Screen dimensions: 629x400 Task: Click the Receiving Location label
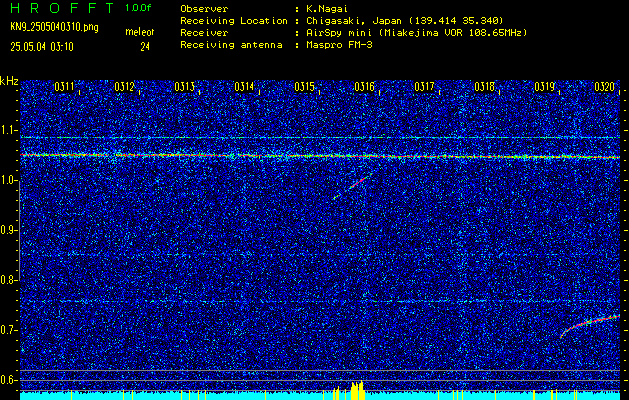tap(234, 20)
